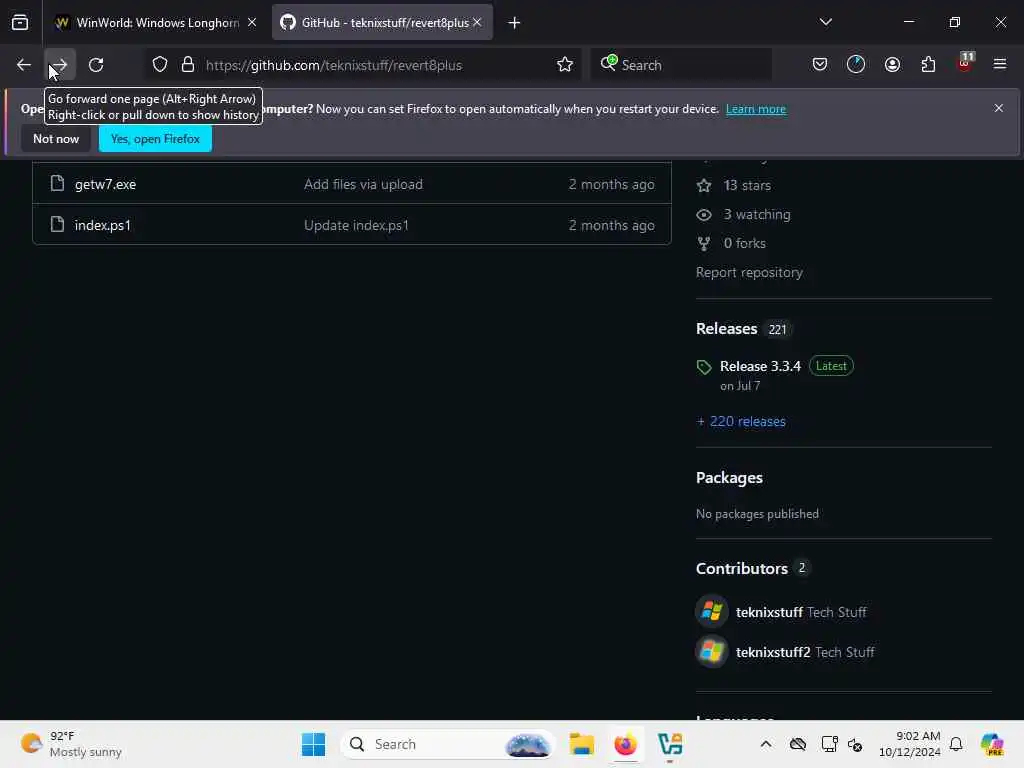
Task: View the 13 stars link
Action: coord(746,185)
